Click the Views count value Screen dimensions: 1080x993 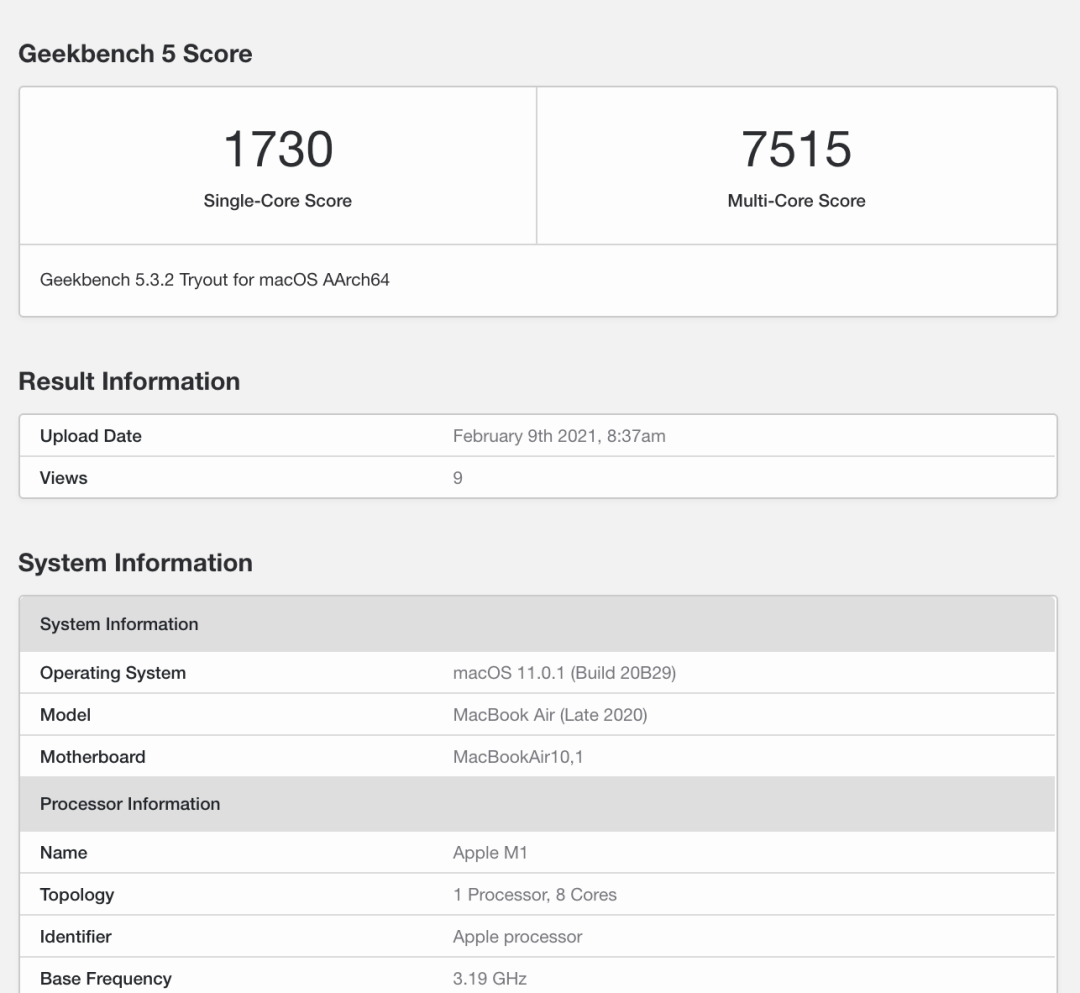[x=458, y=478]
